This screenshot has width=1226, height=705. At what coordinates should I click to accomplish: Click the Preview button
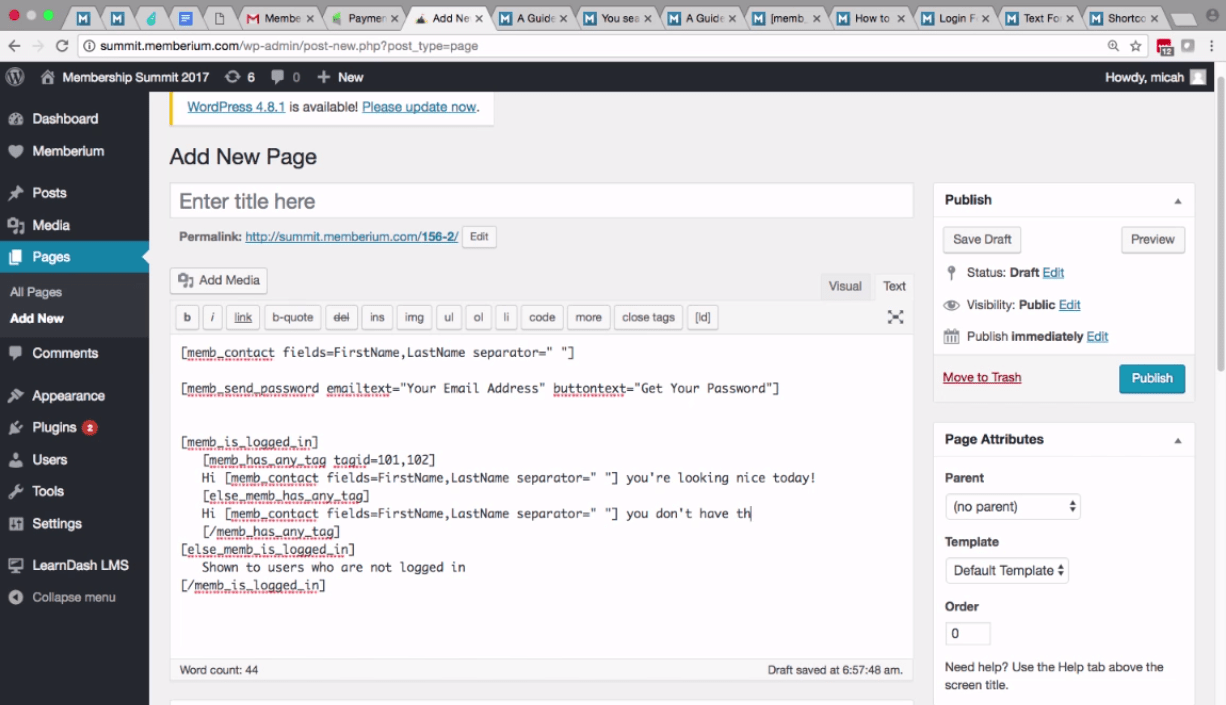(x=1152, y=239)
